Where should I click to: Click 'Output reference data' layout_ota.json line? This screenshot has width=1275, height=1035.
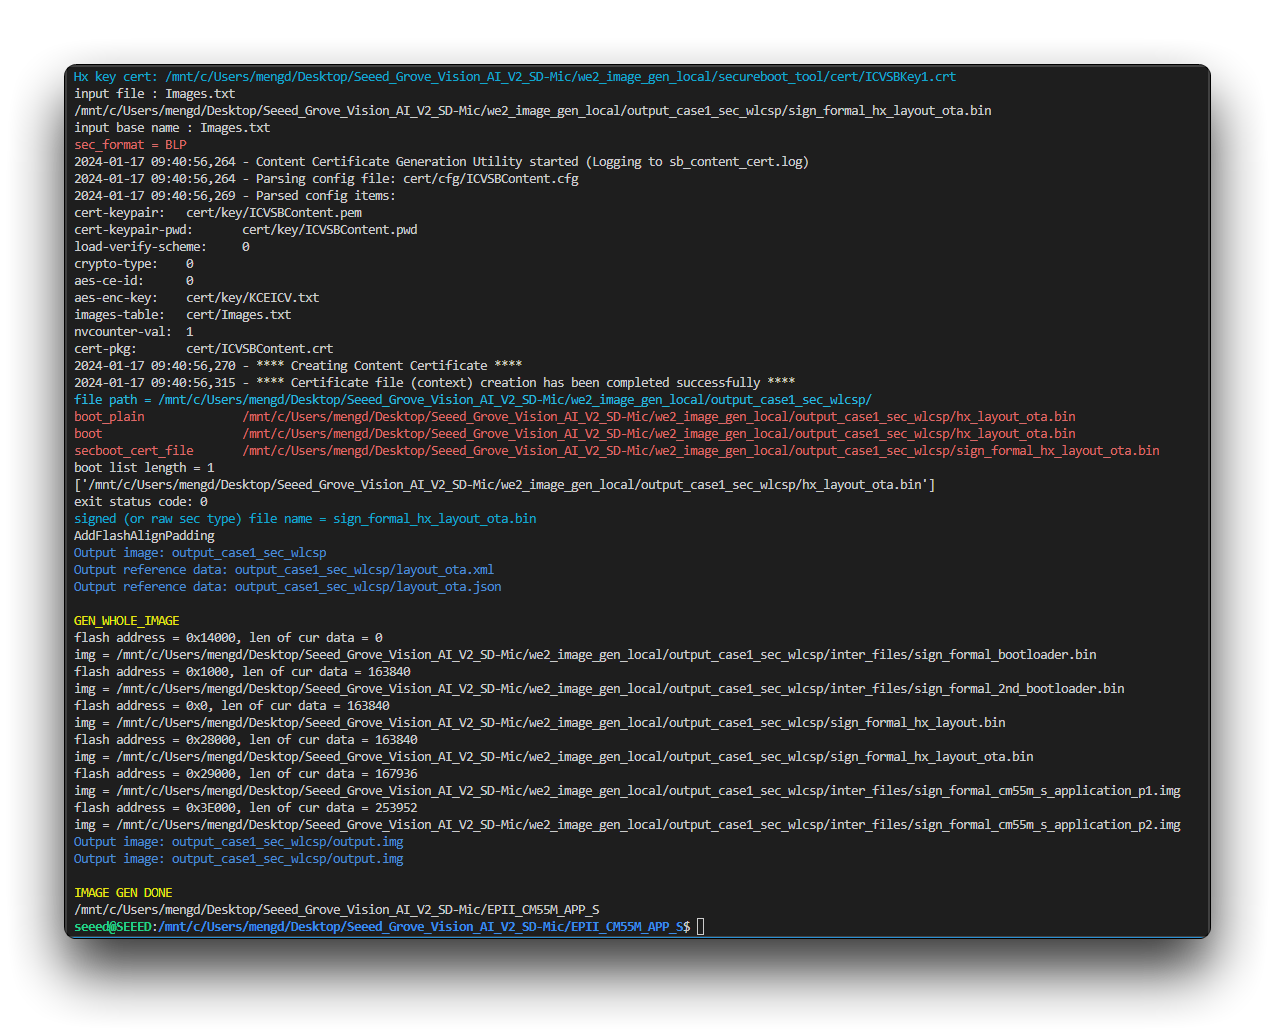(288, 587)
